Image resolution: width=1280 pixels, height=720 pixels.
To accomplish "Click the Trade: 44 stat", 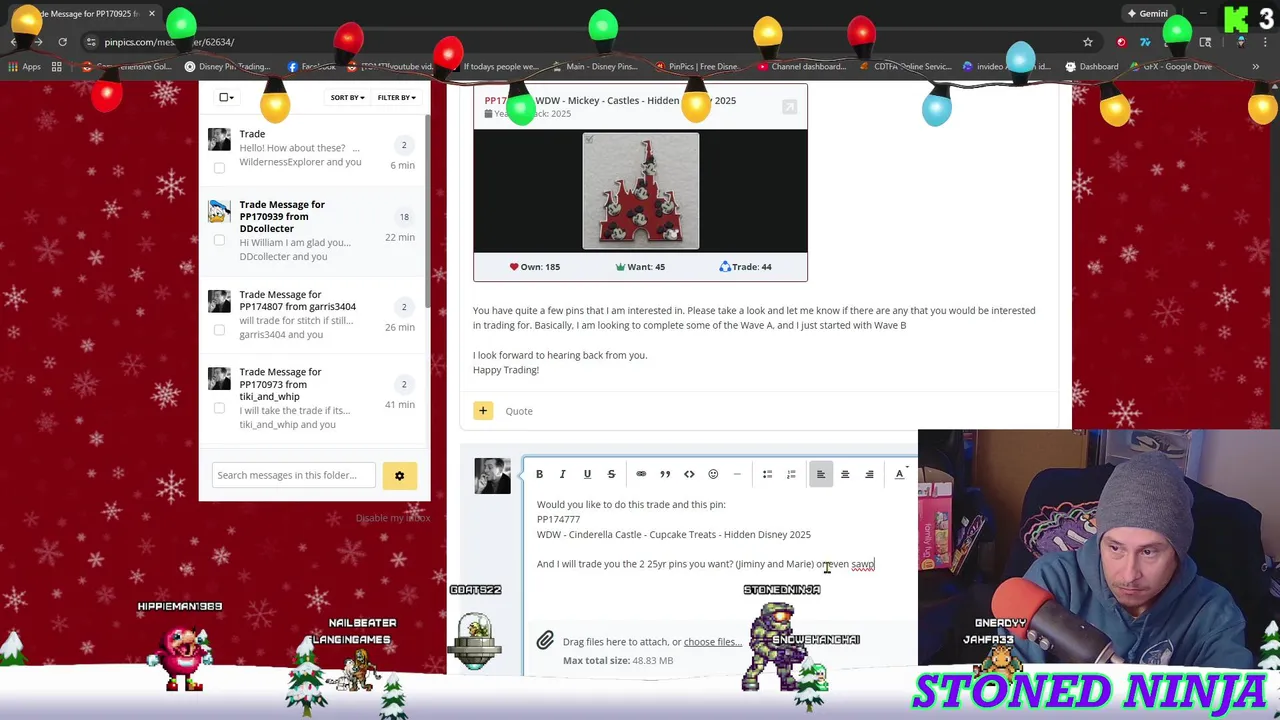I will coord(745,267).
